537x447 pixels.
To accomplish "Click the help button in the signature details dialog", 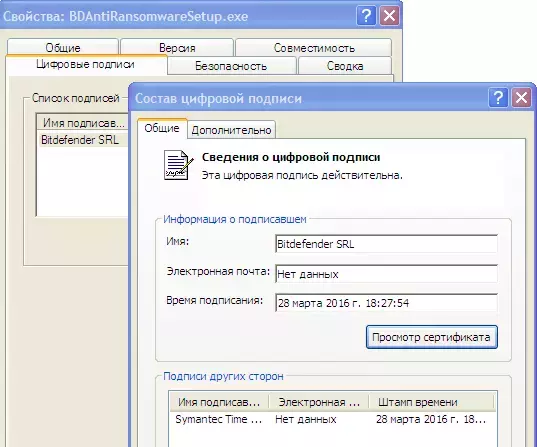I will click(498, 98).
